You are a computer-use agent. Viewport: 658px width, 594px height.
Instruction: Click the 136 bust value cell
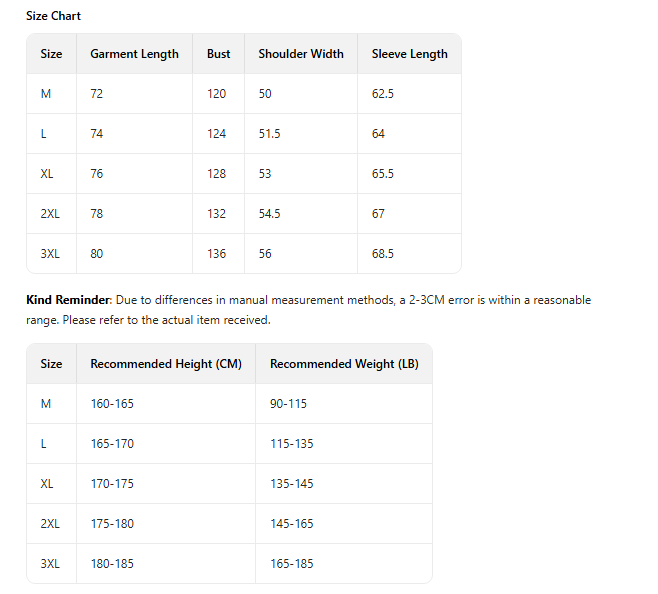pos(217,254)
